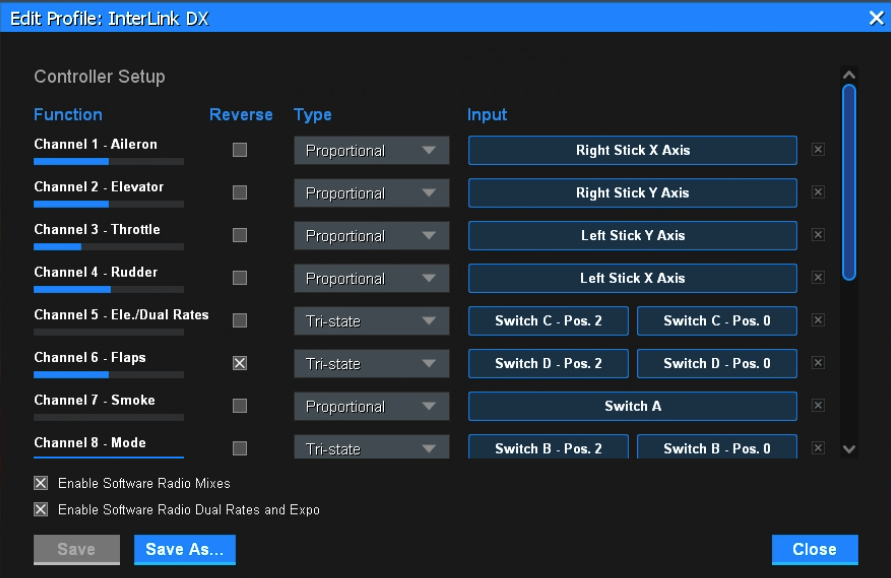Clear the Channel 2 Elevator input mapping
The image size is (891, 578).
pos(818,192)
